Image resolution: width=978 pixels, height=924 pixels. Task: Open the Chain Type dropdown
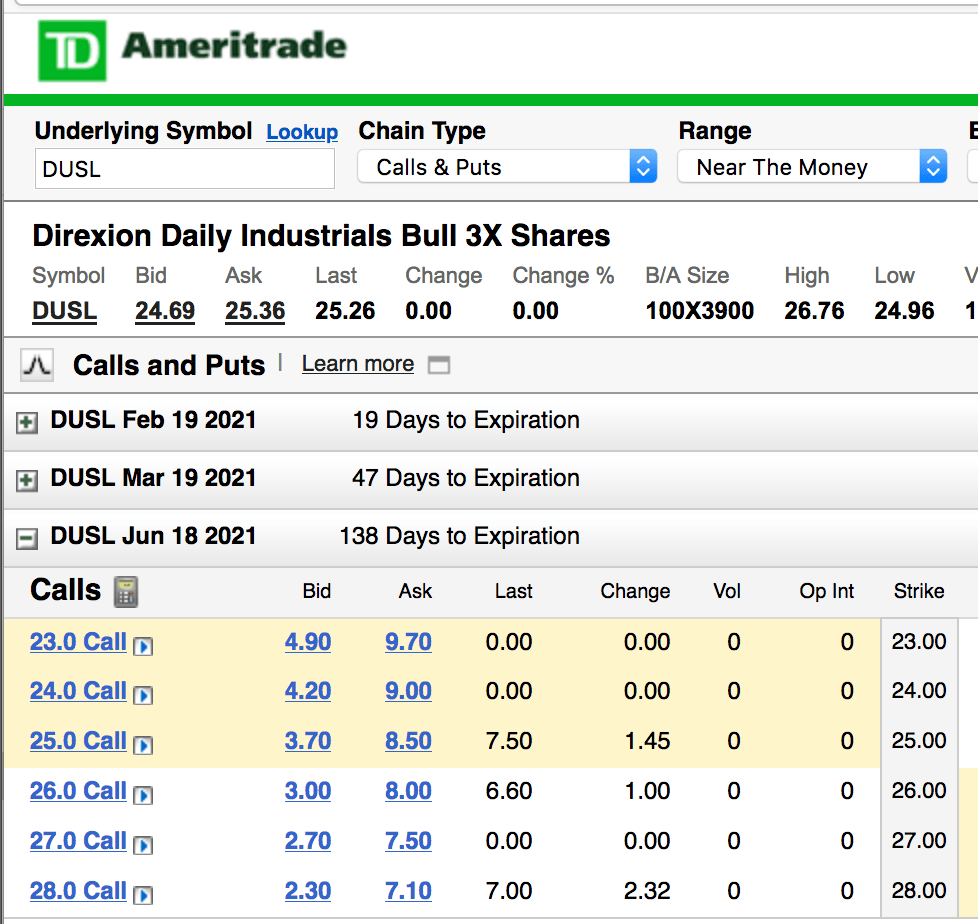pyautogui.click(x=507, y=167)
